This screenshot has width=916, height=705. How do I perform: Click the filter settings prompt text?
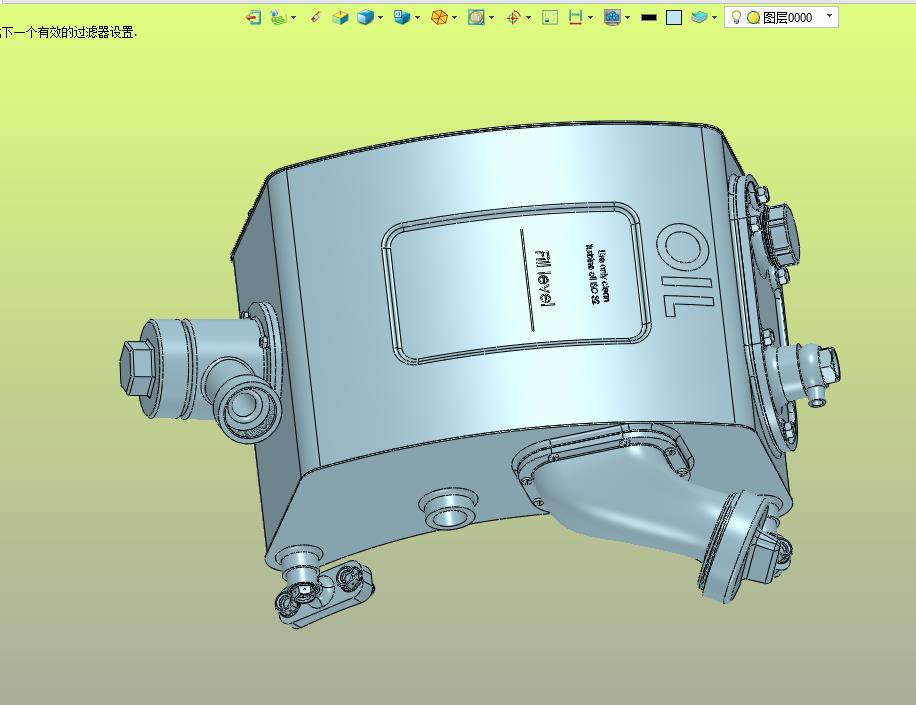(x=68, y=33)
